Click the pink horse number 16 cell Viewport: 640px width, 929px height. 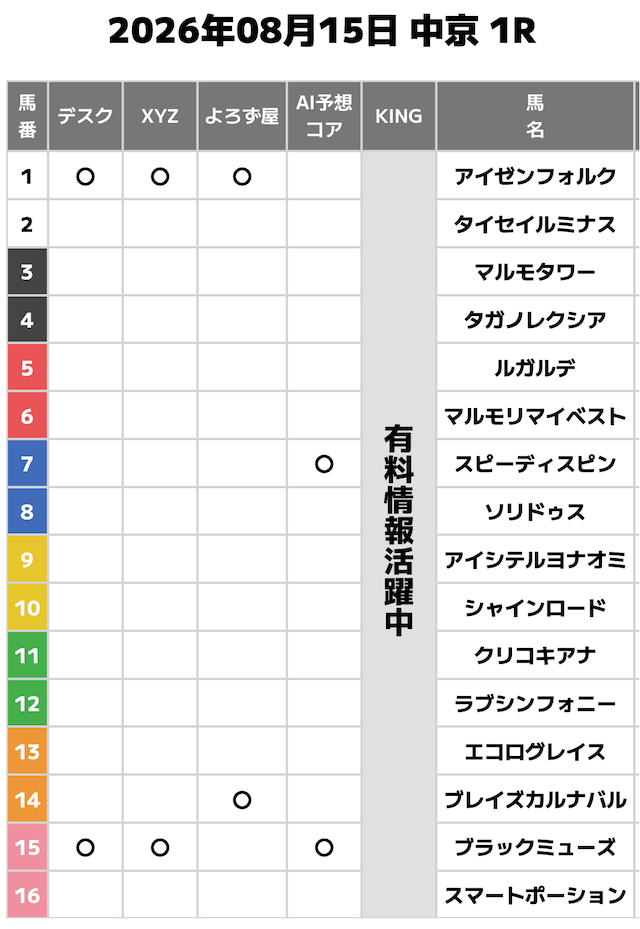27,895
